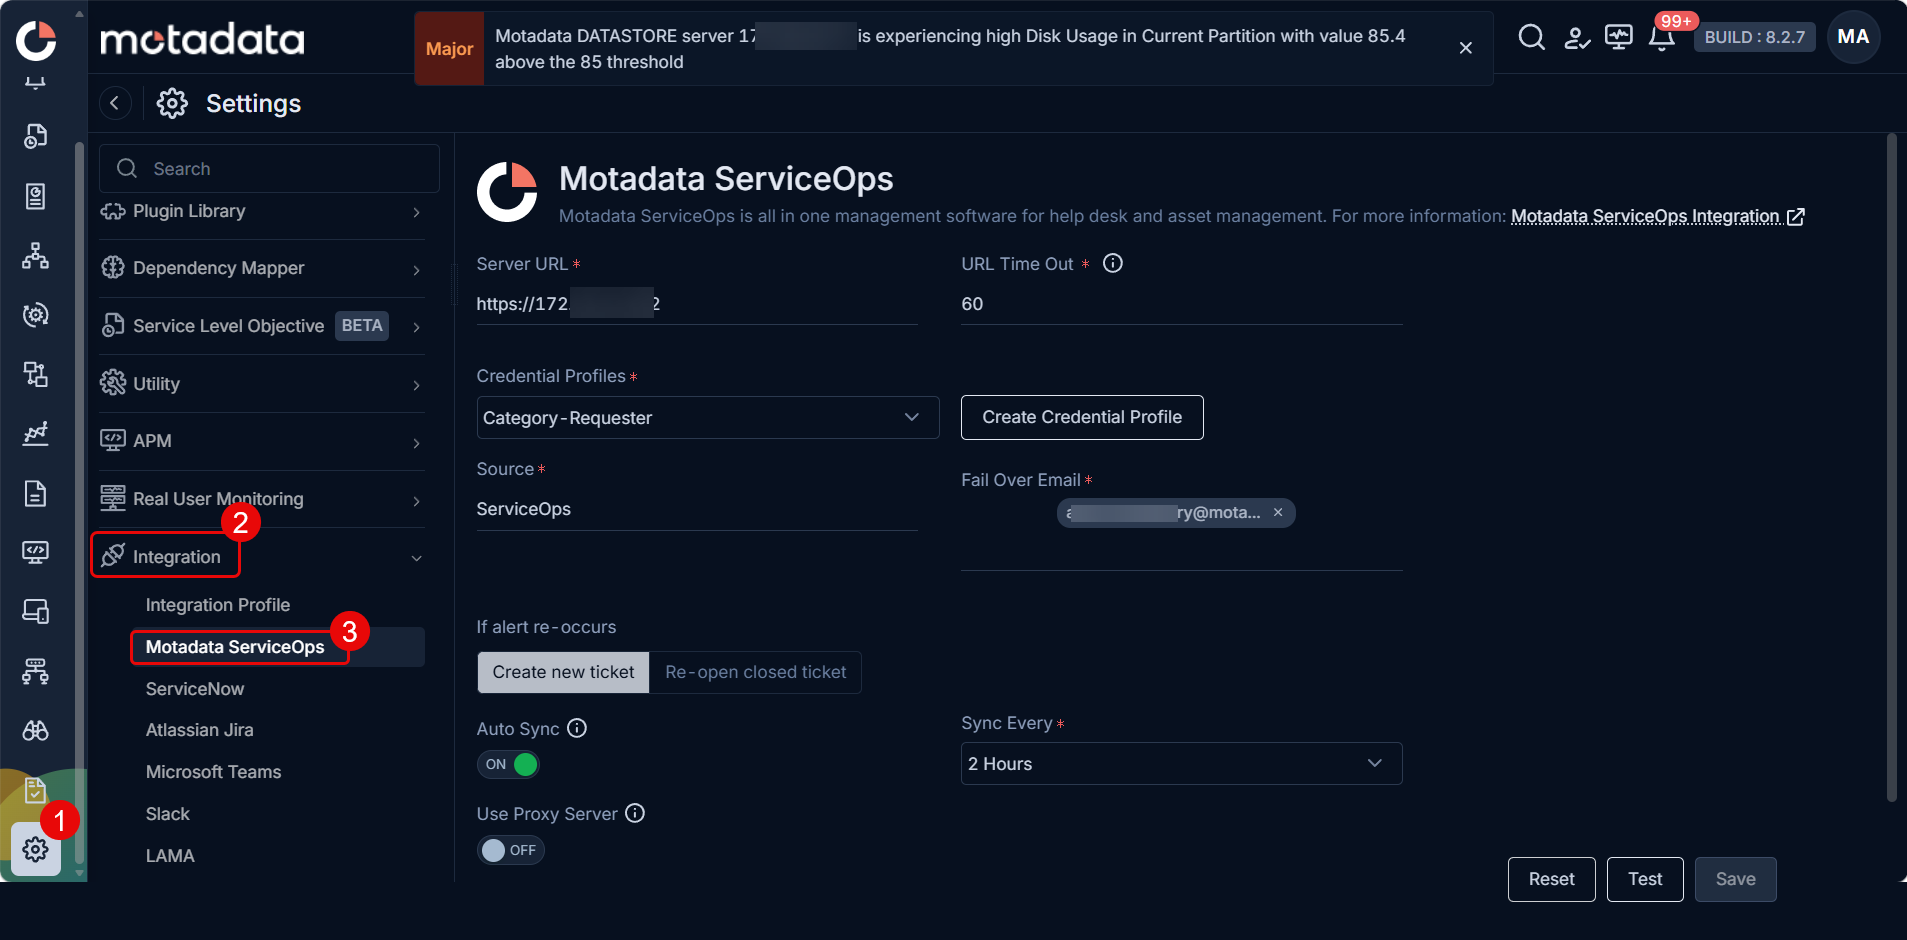Click Source field showing ServiceOps
This screenshot has height=940, width=1907.
point(697,509)
